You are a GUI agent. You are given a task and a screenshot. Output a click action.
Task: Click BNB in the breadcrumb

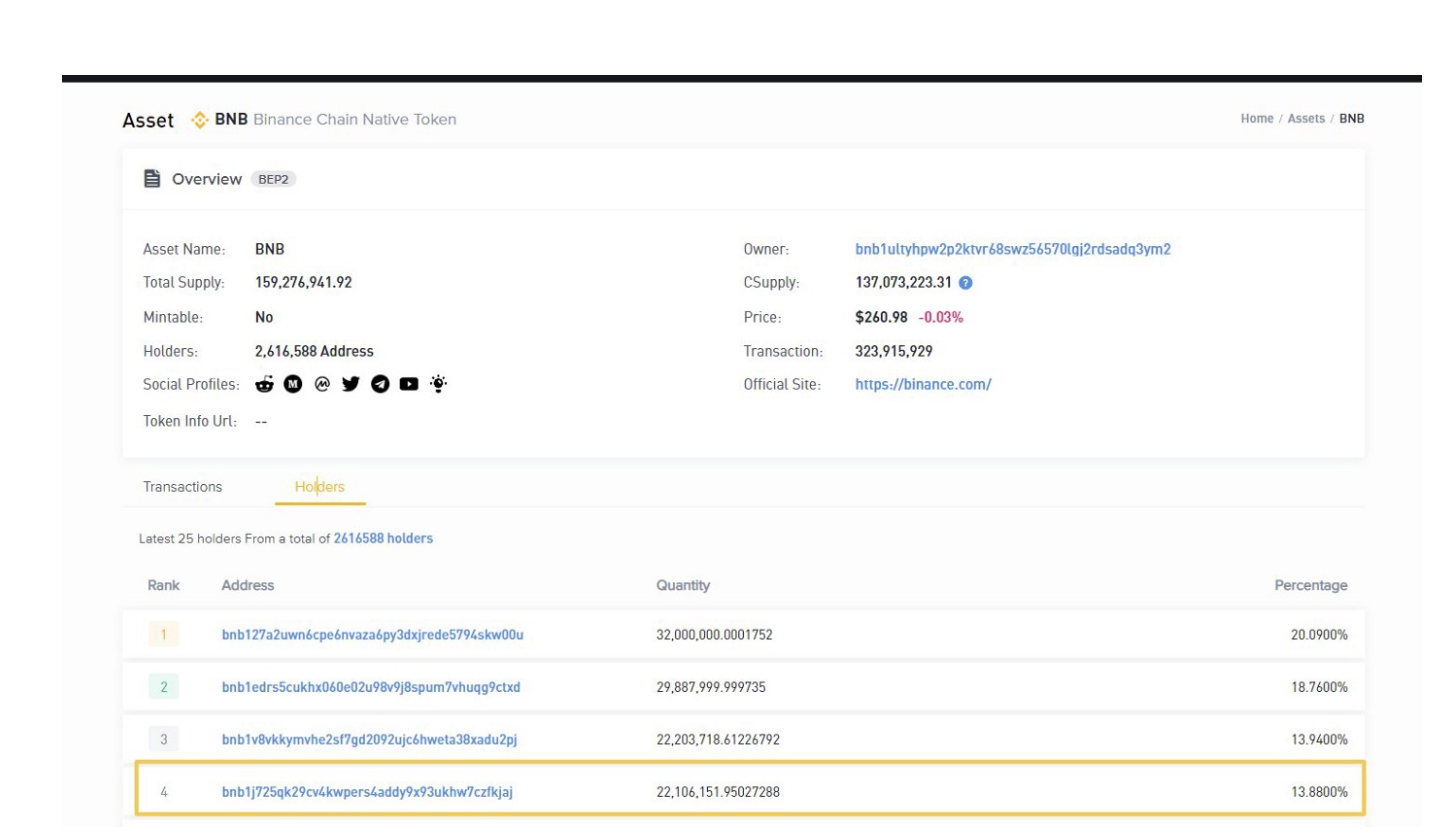point(1352,118)
